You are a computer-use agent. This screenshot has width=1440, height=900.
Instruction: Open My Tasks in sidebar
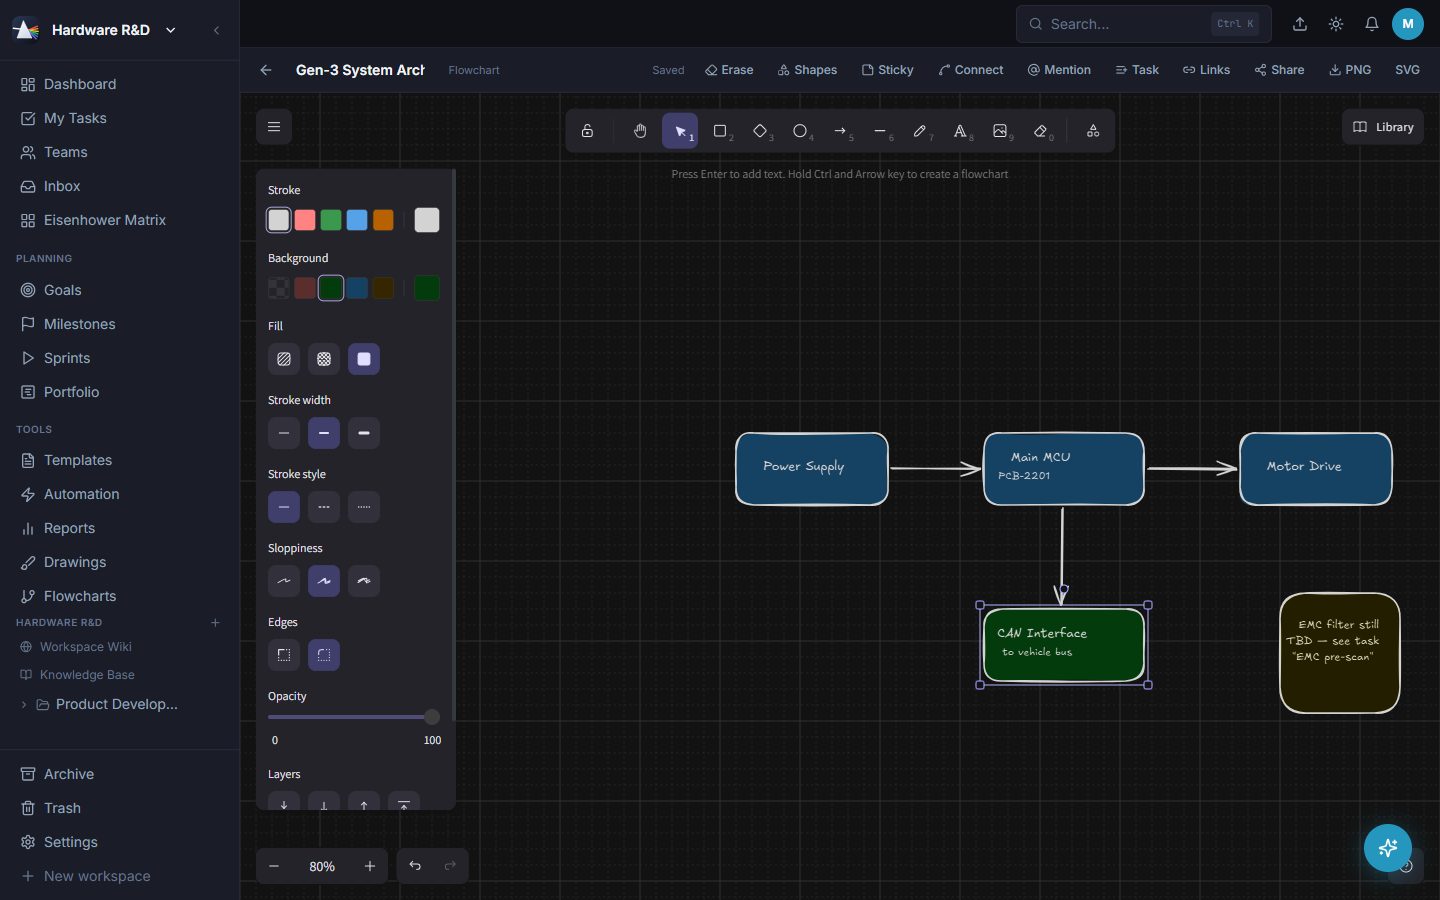pyautogui.click(x=120, y=118)
